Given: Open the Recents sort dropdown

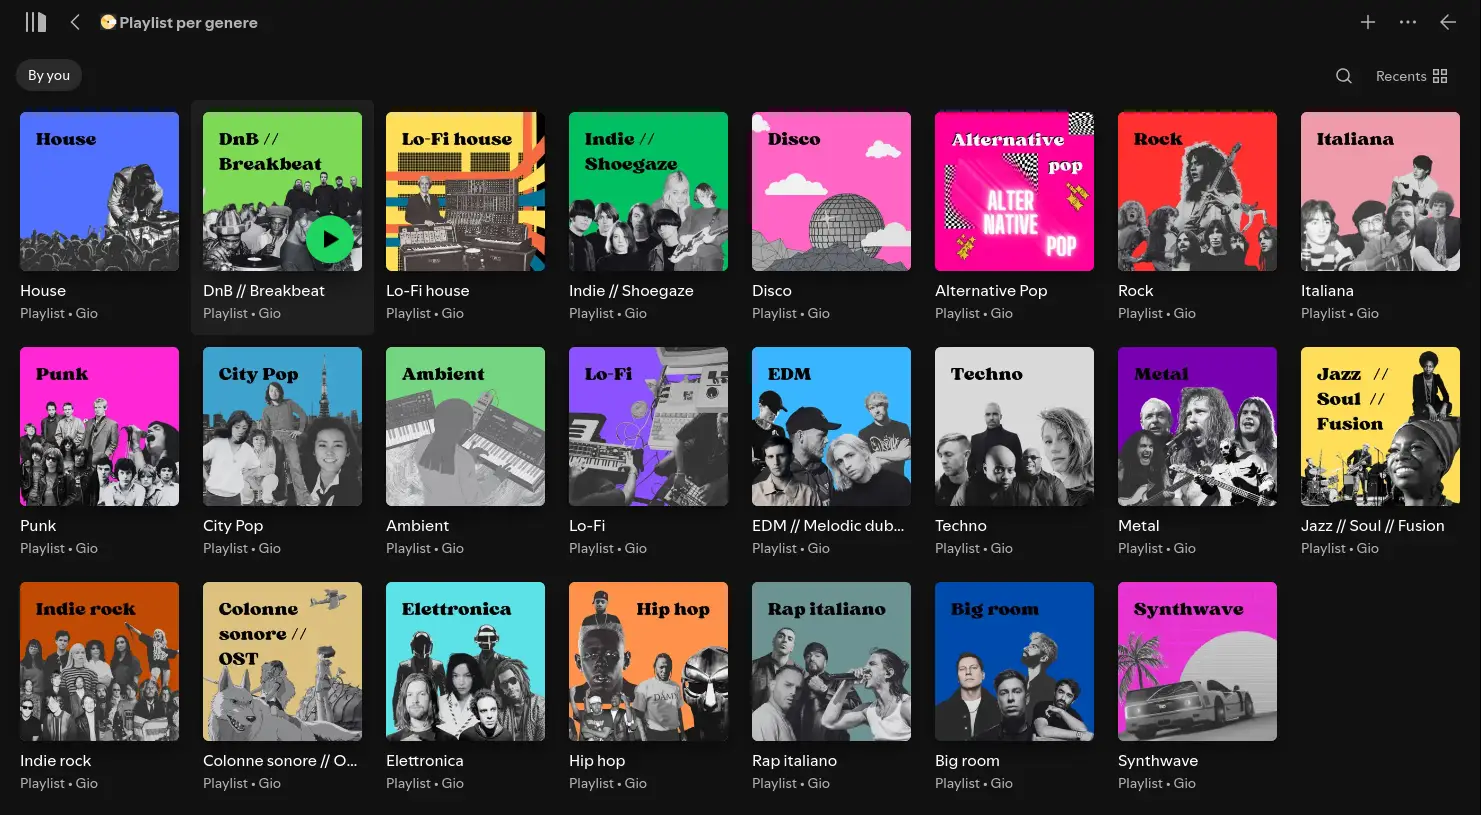Looking at the screenshot, I should click(x=1400, y=76).
